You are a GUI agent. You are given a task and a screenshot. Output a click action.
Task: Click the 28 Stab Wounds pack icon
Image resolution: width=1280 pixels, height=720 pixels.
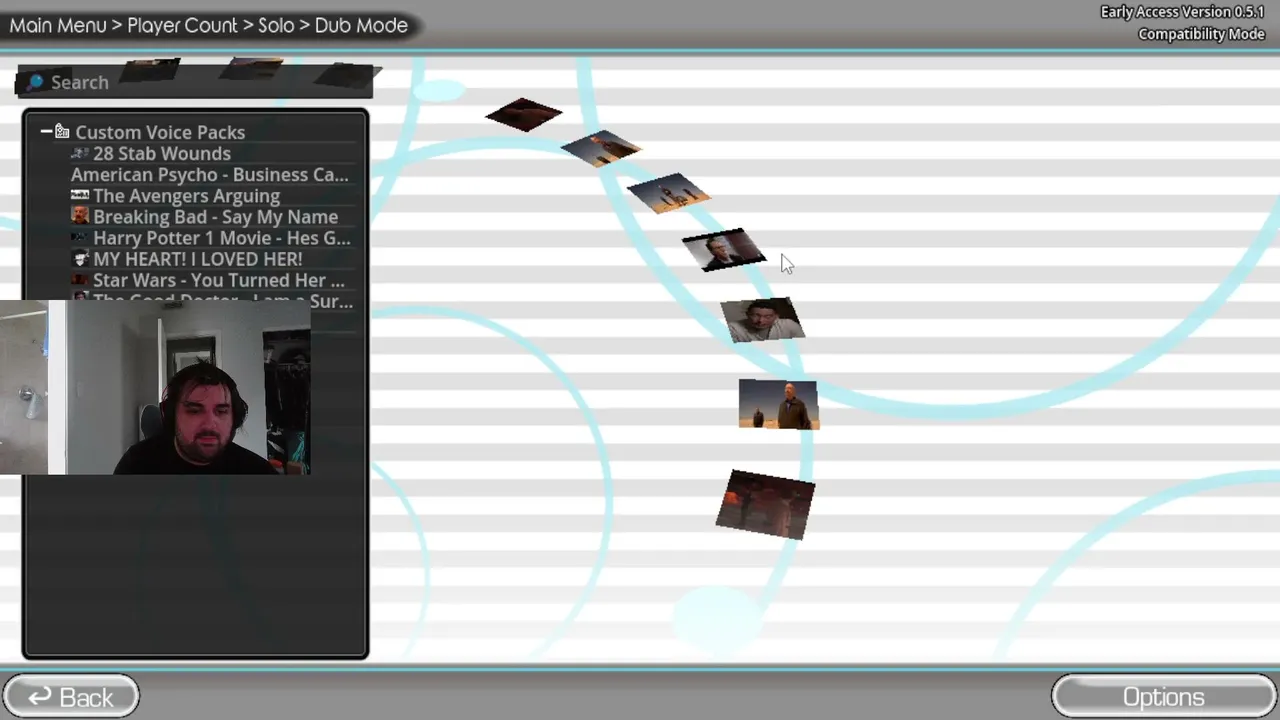80,153
